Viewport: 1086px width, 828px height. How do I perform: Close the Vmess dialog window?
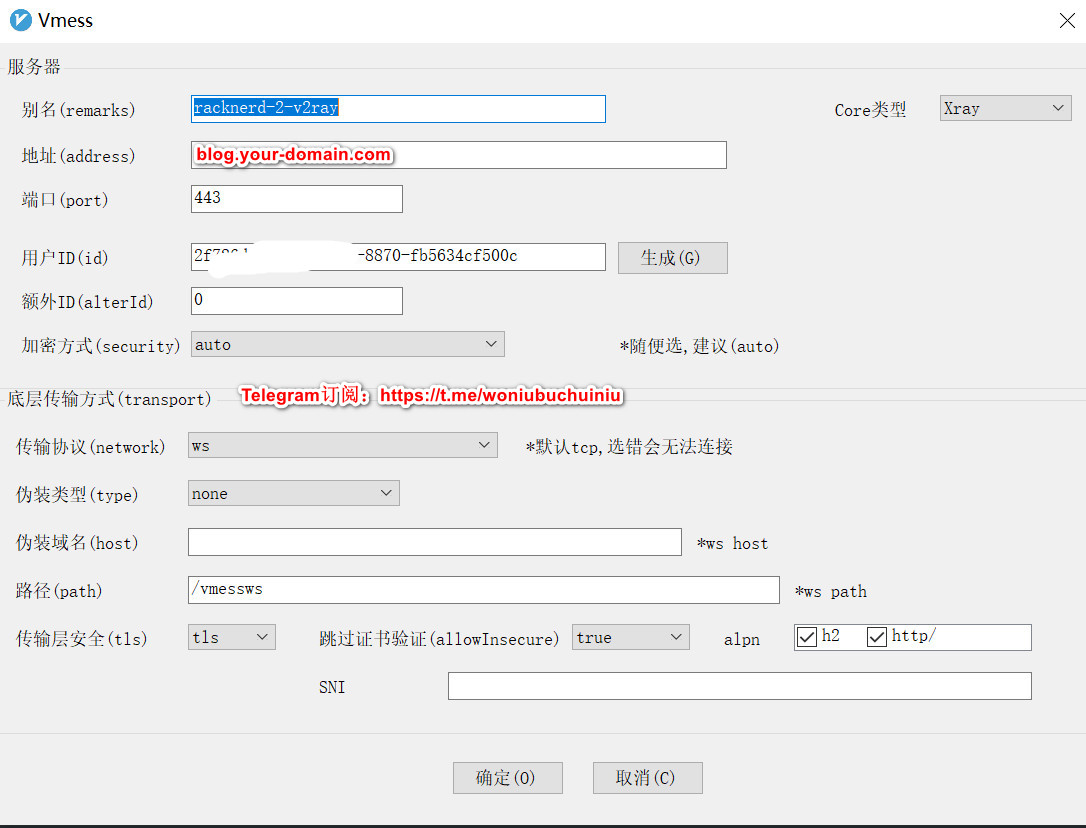[1067, 20]
